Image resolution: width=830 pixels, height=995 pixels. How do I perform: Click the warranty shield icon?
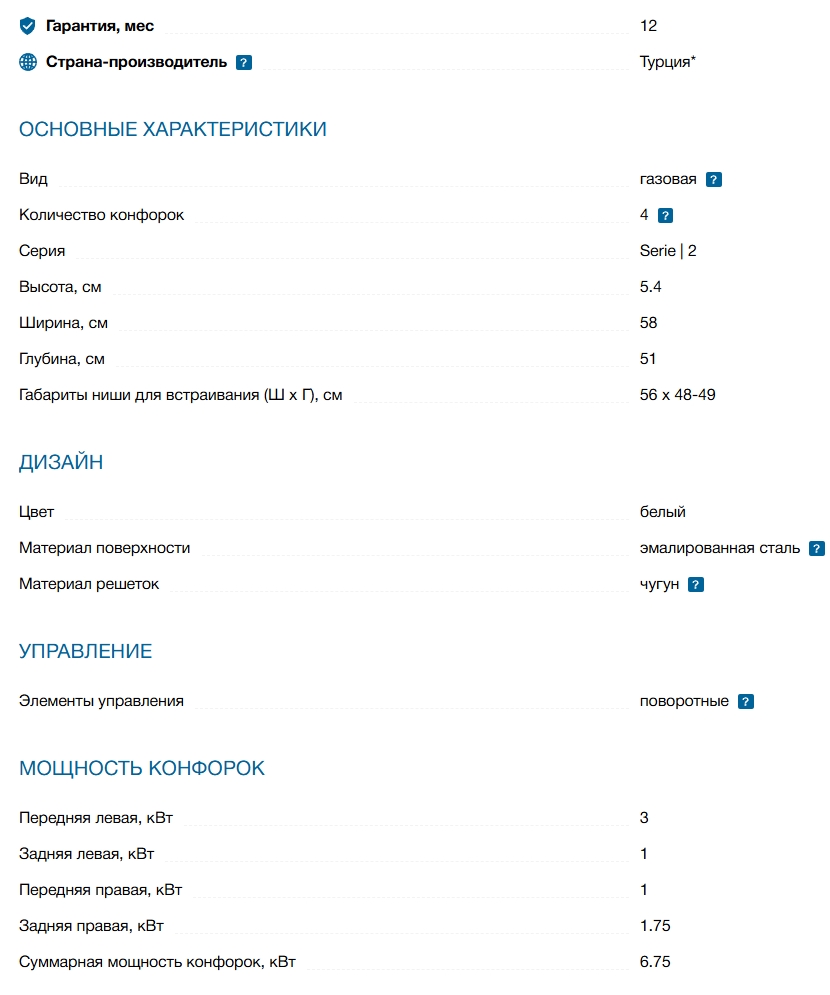coord(28,26)
